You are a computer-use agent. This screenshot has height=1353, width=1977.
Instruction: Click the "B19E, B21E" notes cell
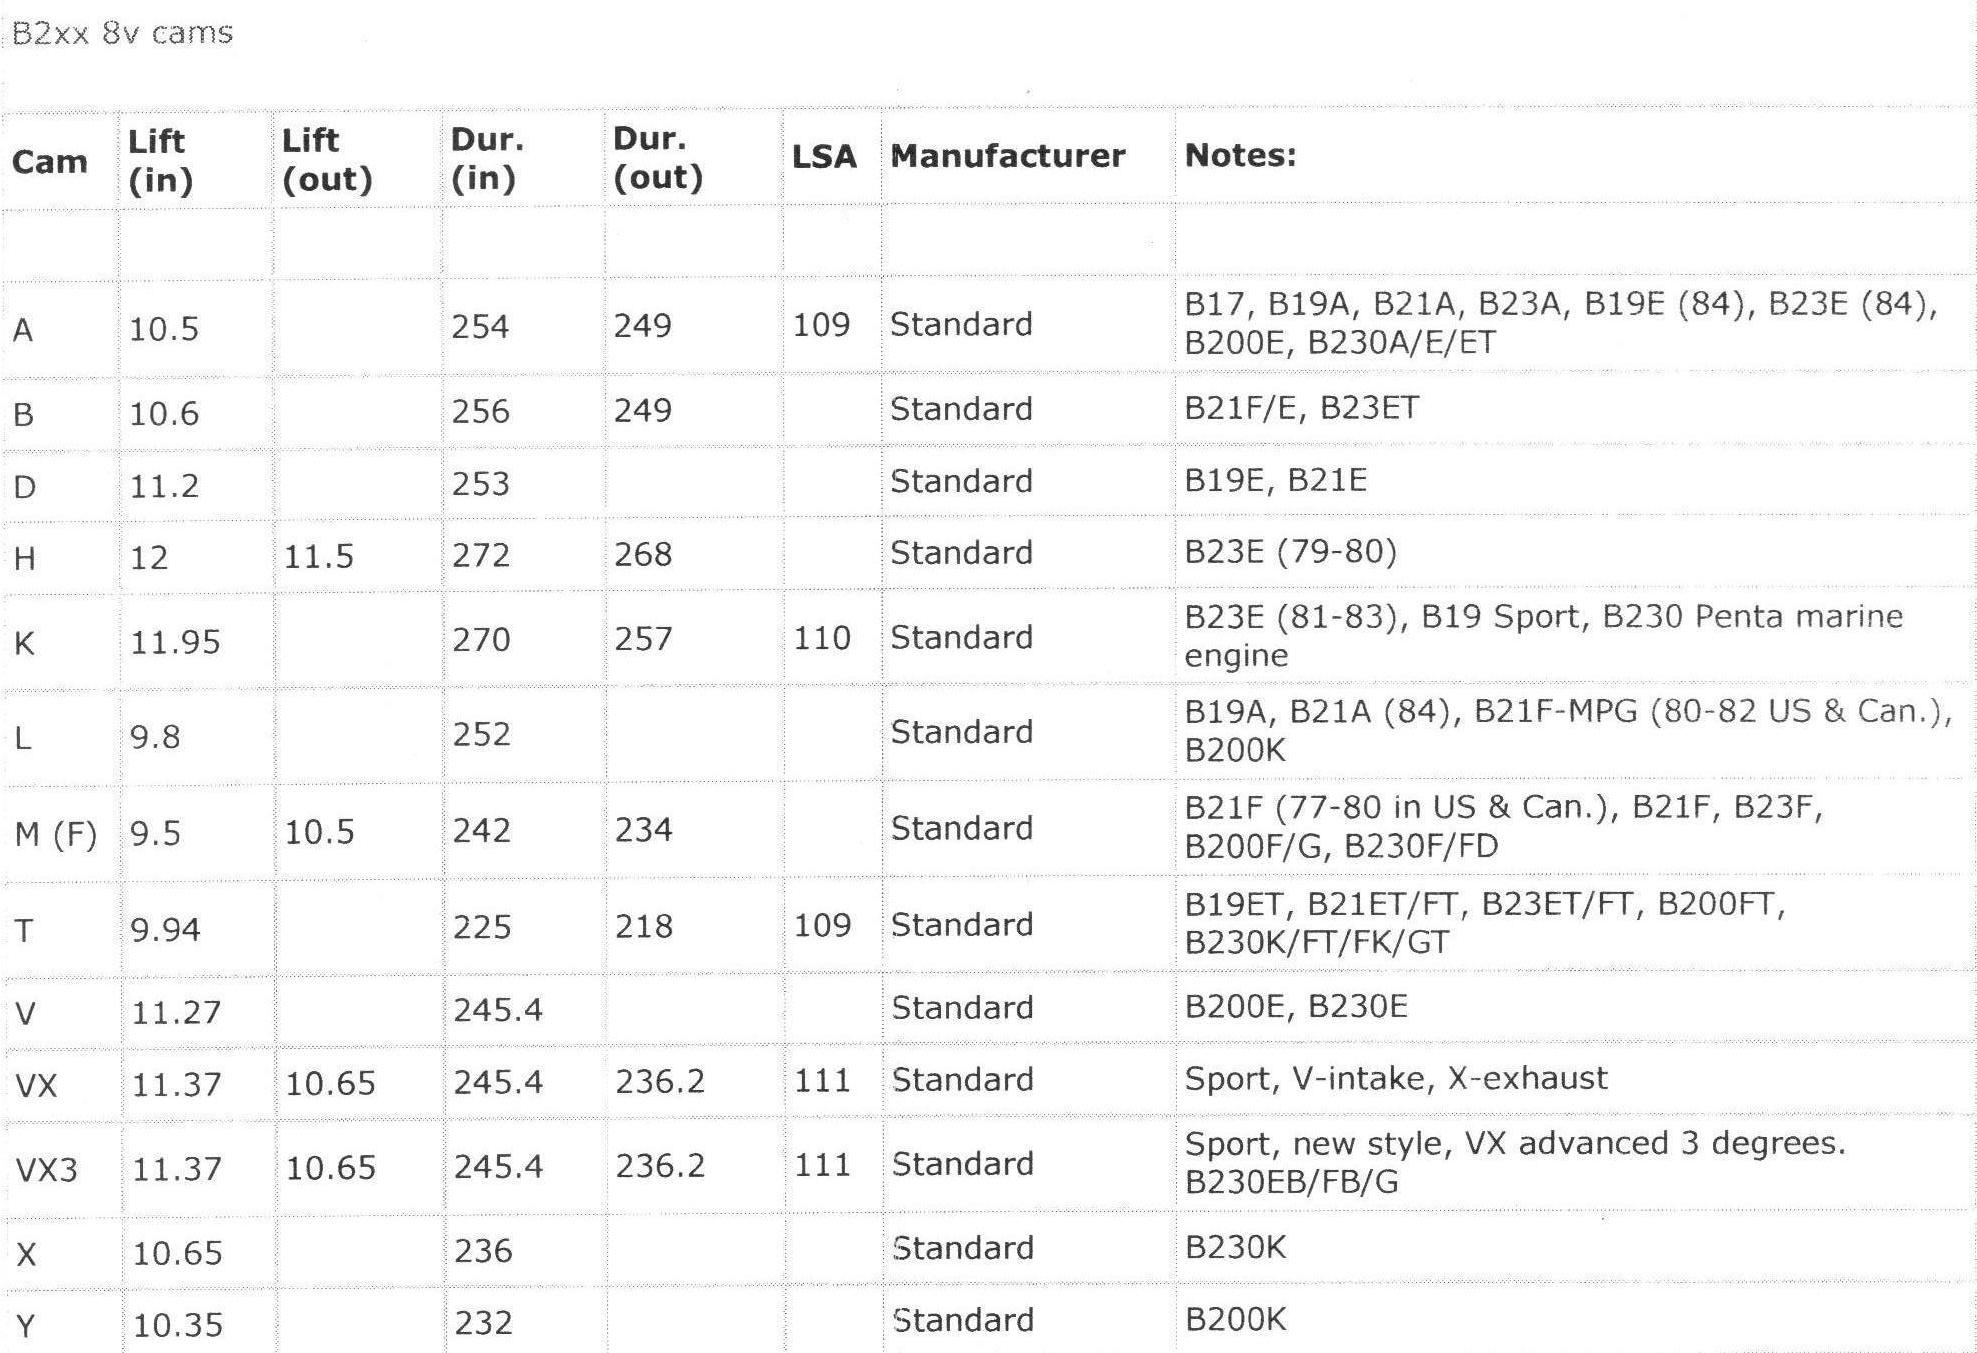[x=1275, y=480]
